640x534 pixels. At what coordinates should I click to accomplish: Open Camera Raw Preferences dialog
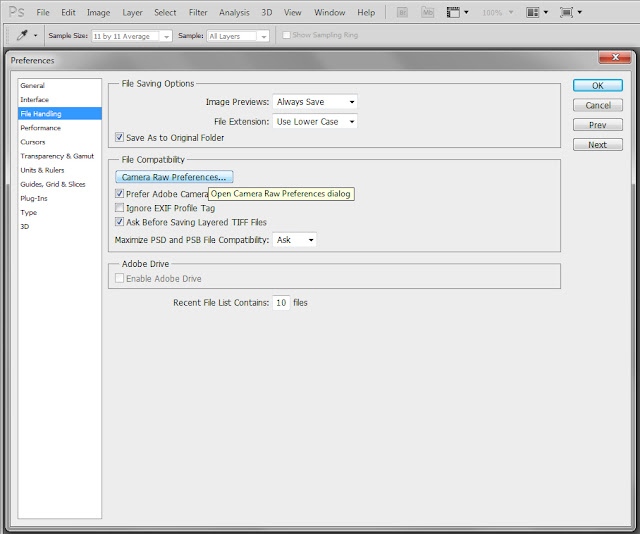point(174,177)
